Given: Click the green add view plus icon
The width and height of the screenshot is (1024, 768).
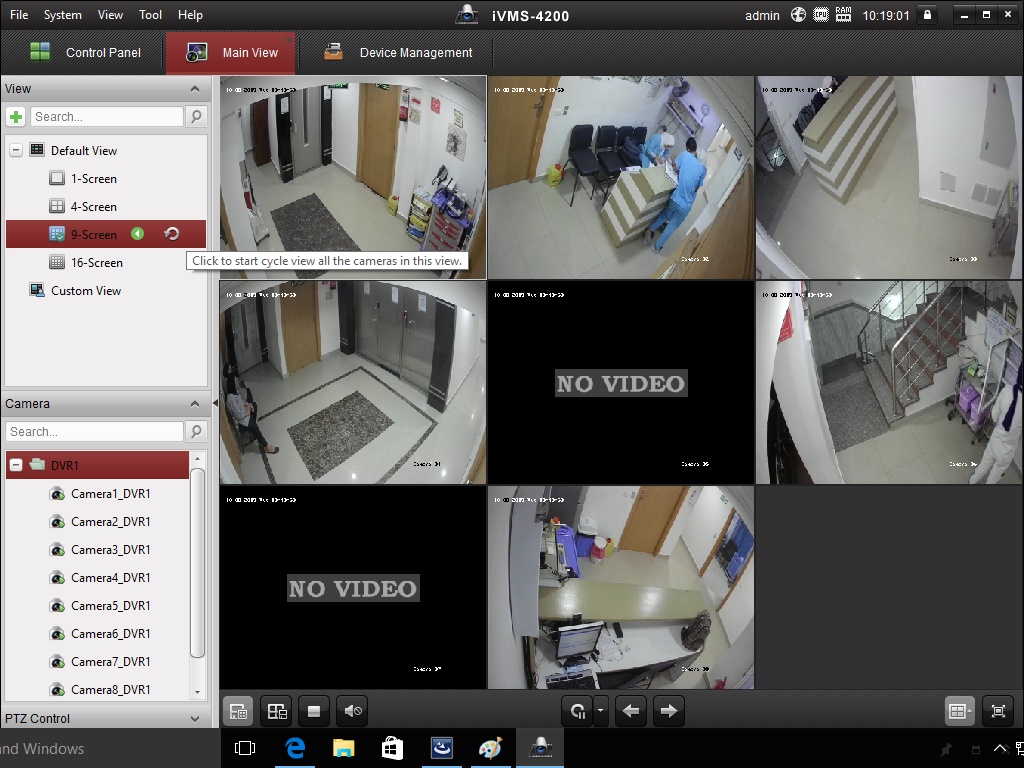Looking at the screenshot, I should (16, 117).
